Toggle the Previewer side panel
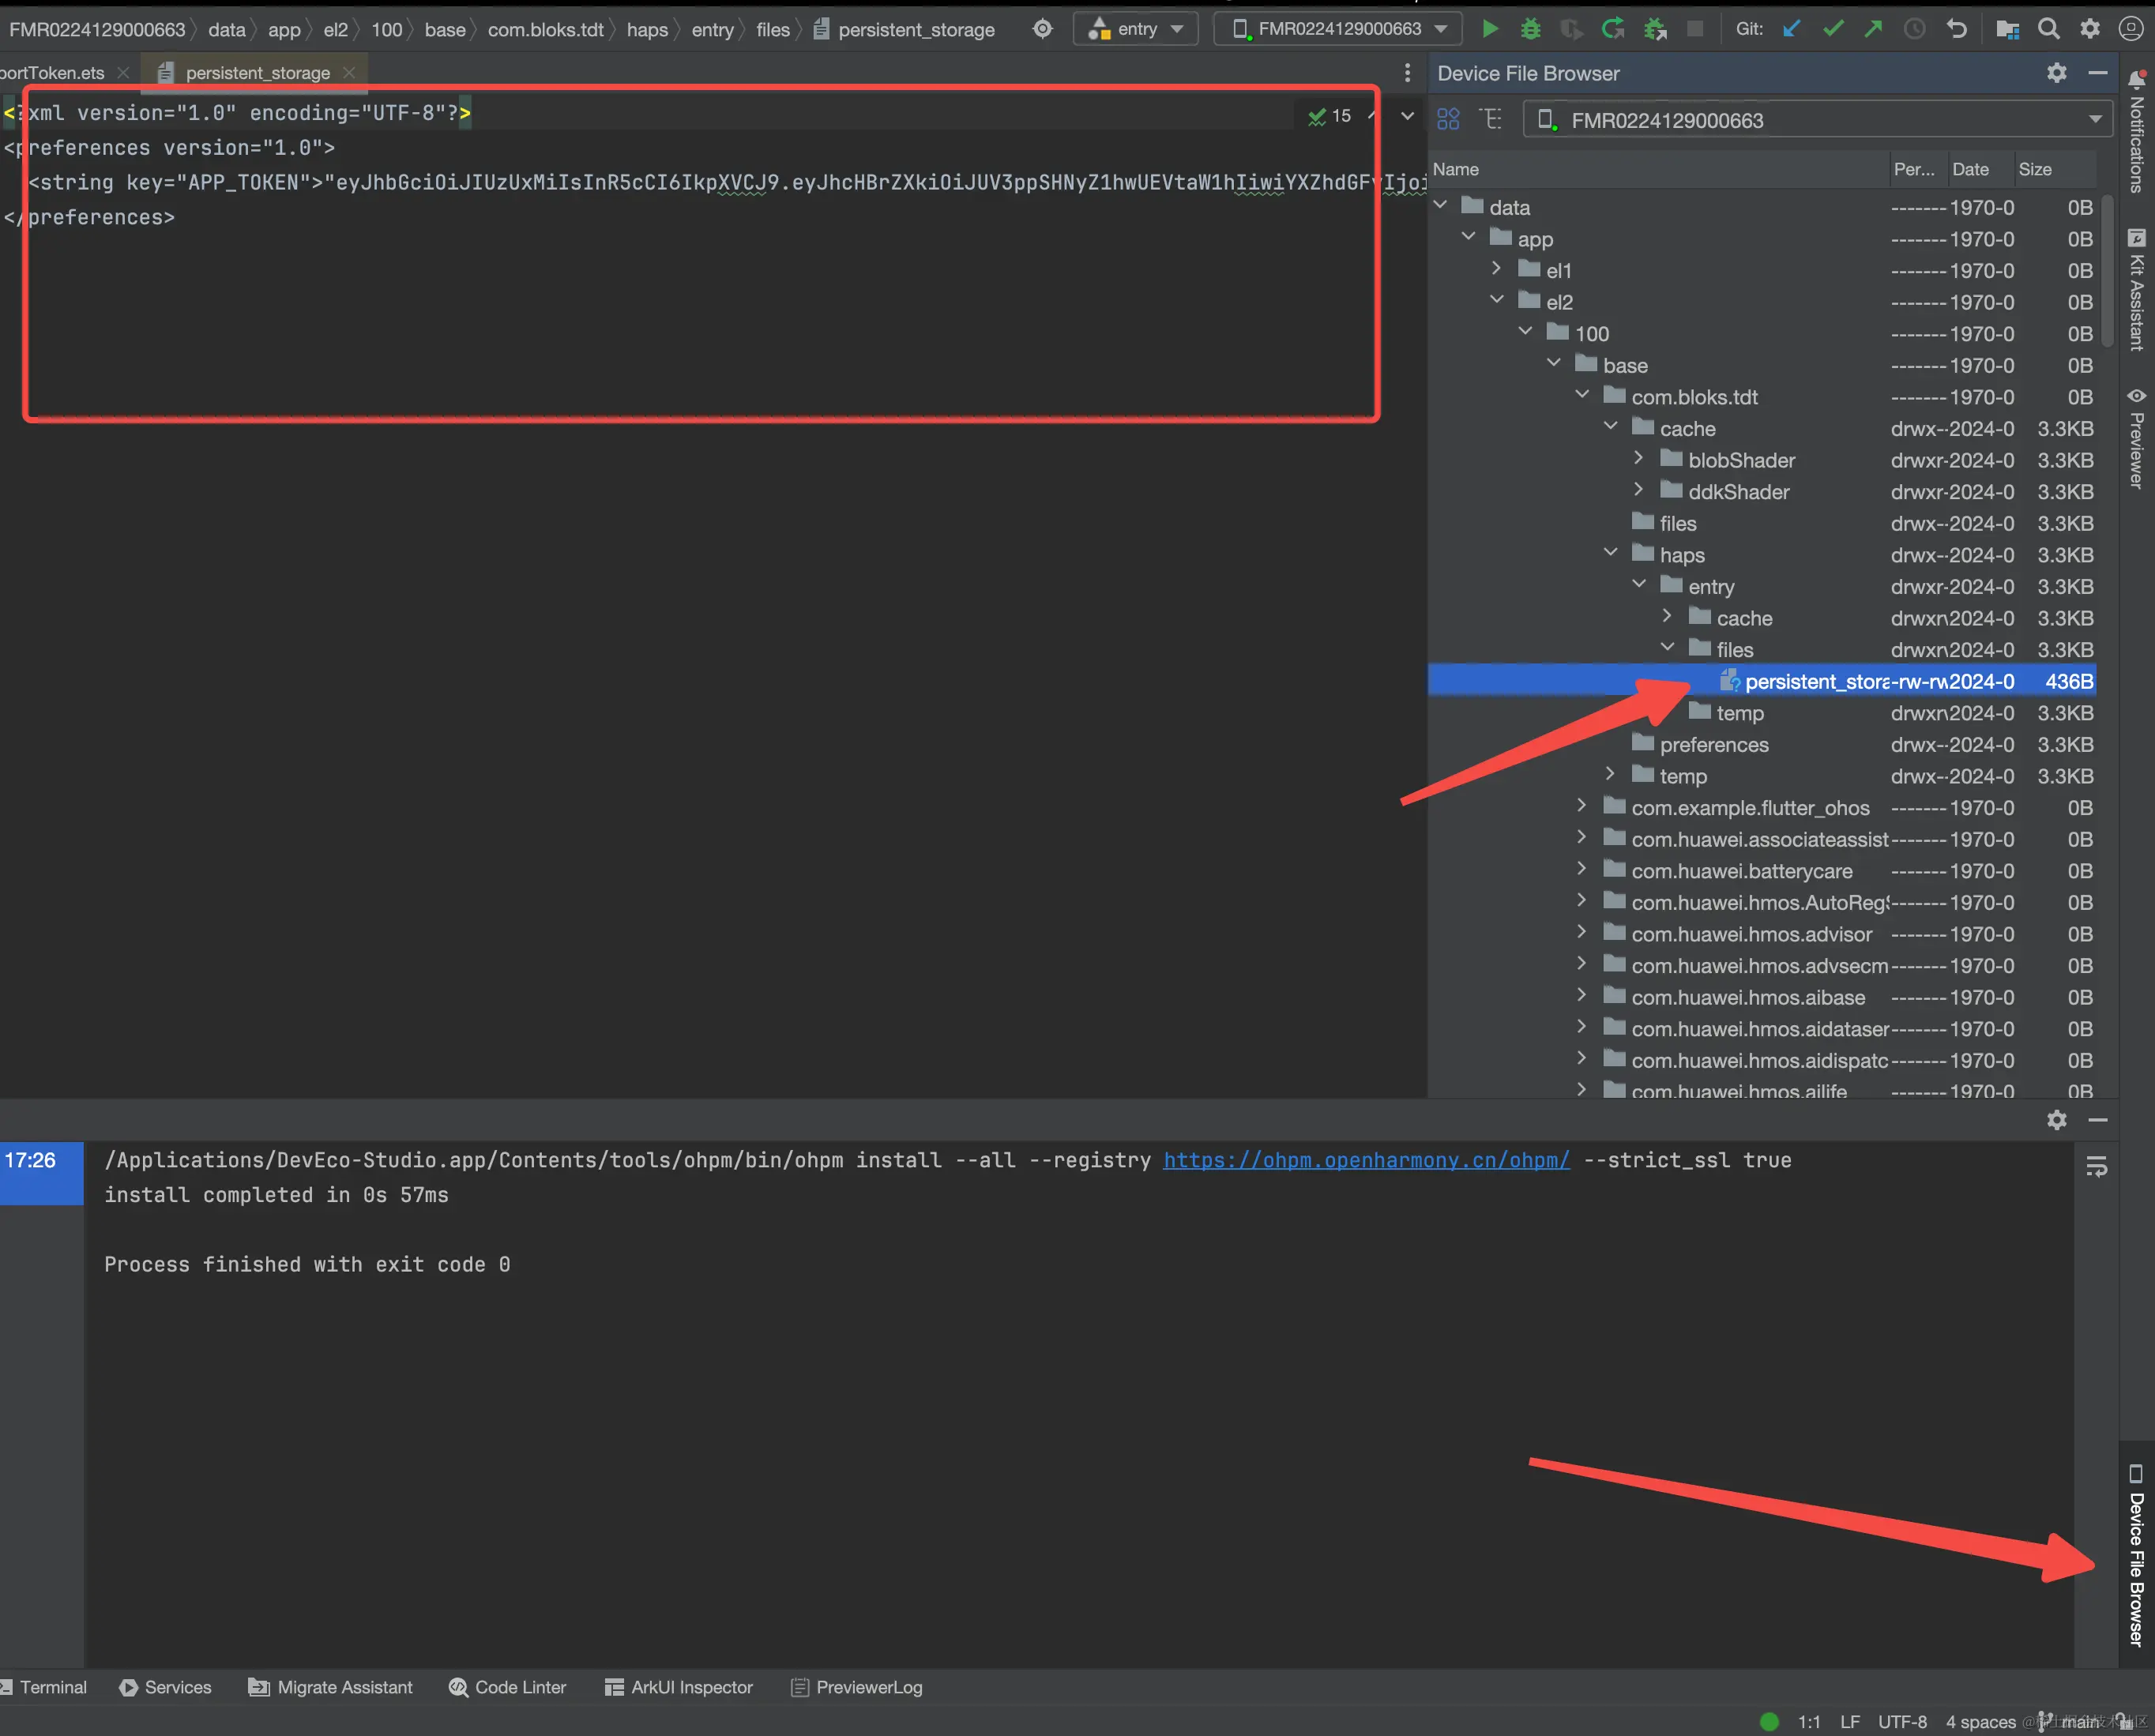The width and height of the screenshot is (2155, 1736). pos(2137,439)
